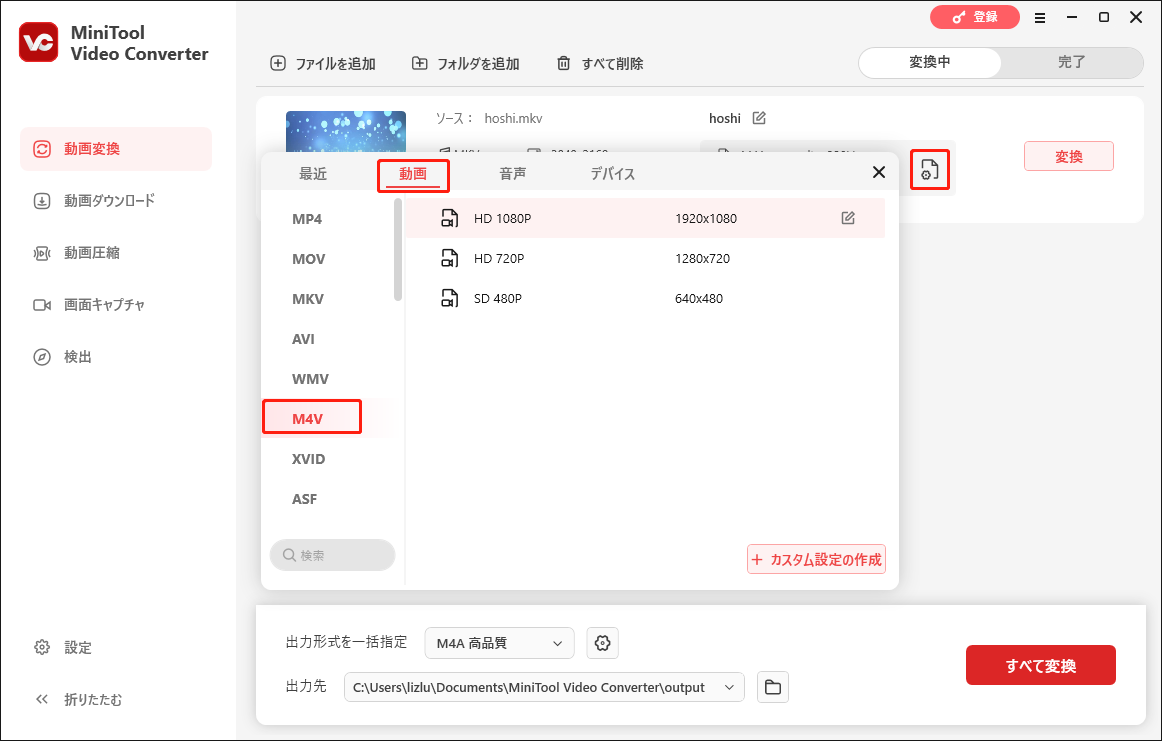Click カスタム設定の作成 button
Image resolution: width=1162 pixels, height=741 pixels.
(x=816, y=559)
